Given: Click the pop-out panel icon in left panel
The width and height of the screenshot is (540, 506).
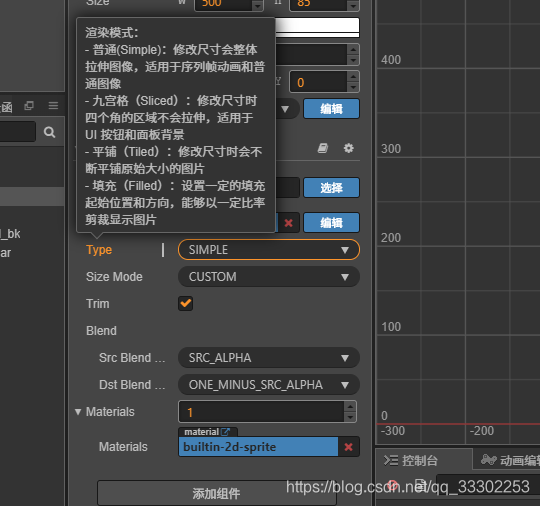Looking at the screenshot, I should [x=29, y=105].
